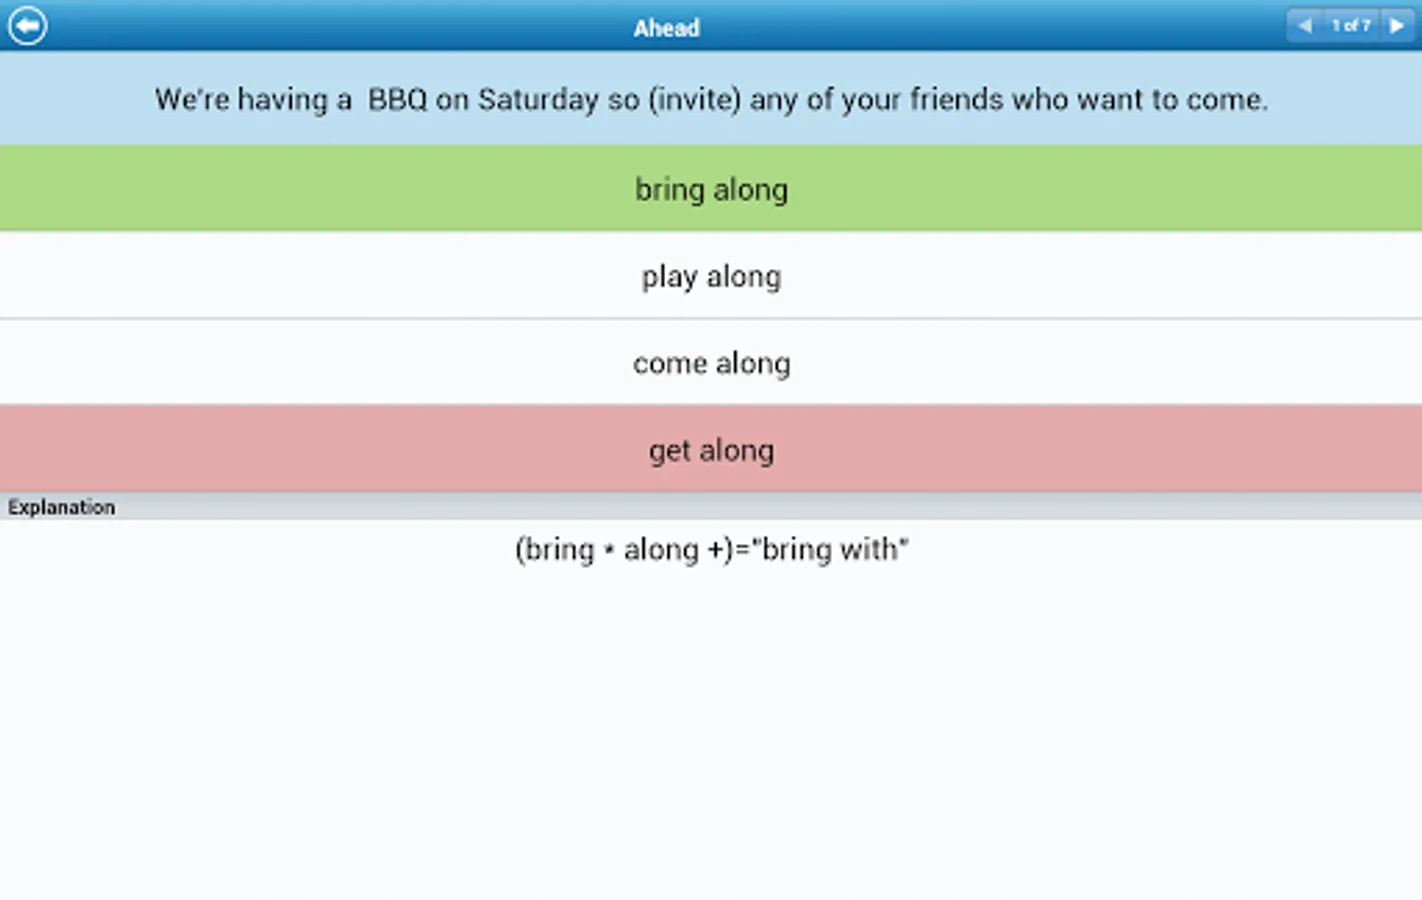Screen dimensions: 1422x900
Task: Click the word "along" in the explanation
Action: click(x=661, y=549)
